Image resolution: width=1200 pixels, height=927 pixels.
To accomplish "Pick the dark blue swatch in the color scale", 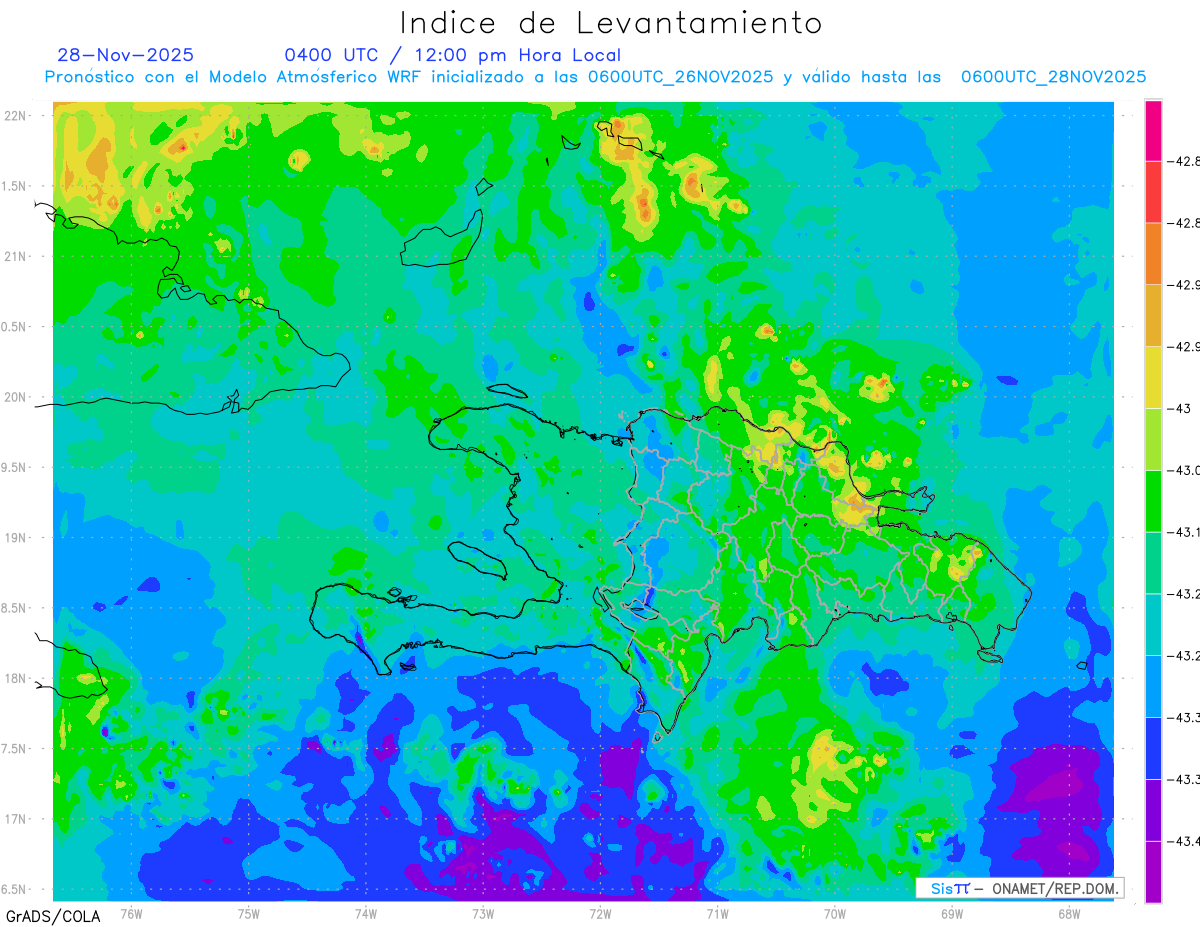I will pos(1153,748).
